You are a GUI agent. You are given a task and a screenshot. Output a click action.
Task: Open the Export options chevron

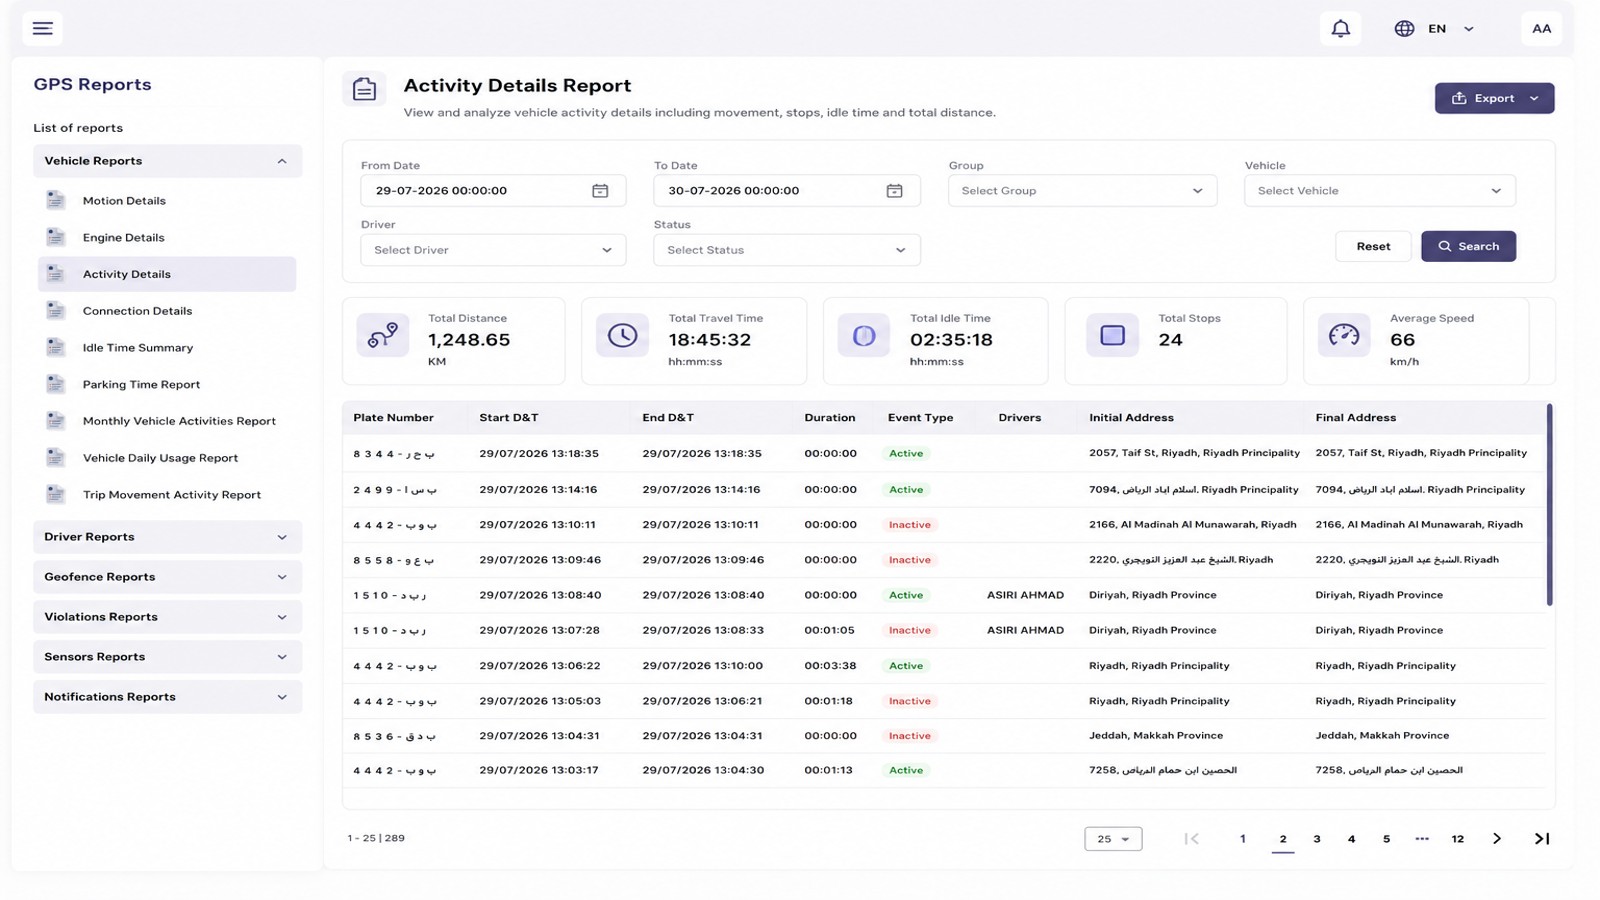1534,98
